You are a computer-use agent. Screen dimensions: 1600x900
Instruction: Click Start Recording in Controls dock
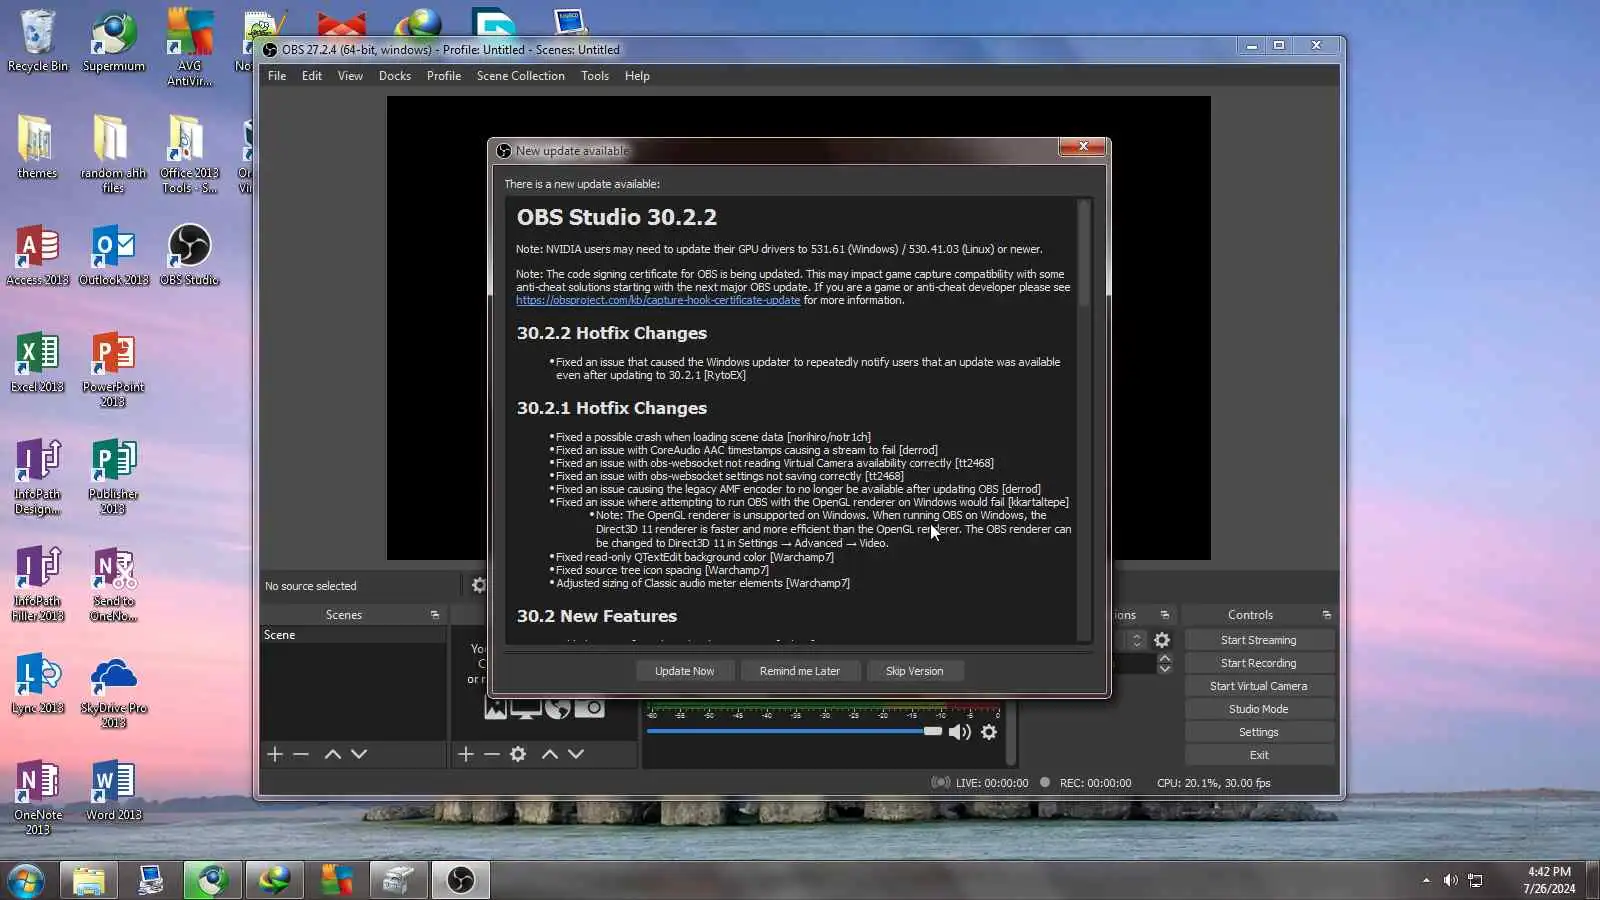point(1259,663)
